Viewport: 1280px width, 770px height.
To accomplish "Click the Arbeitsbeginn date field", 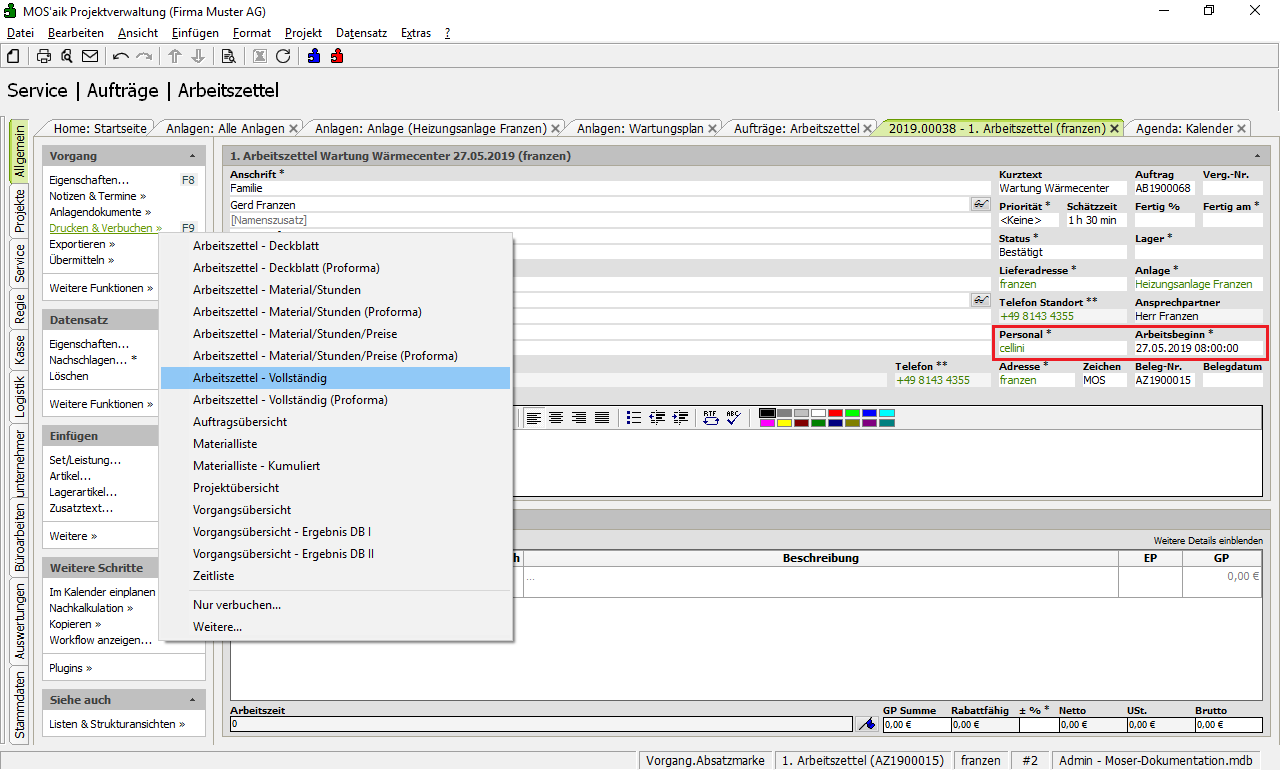I will point(1198,348).
